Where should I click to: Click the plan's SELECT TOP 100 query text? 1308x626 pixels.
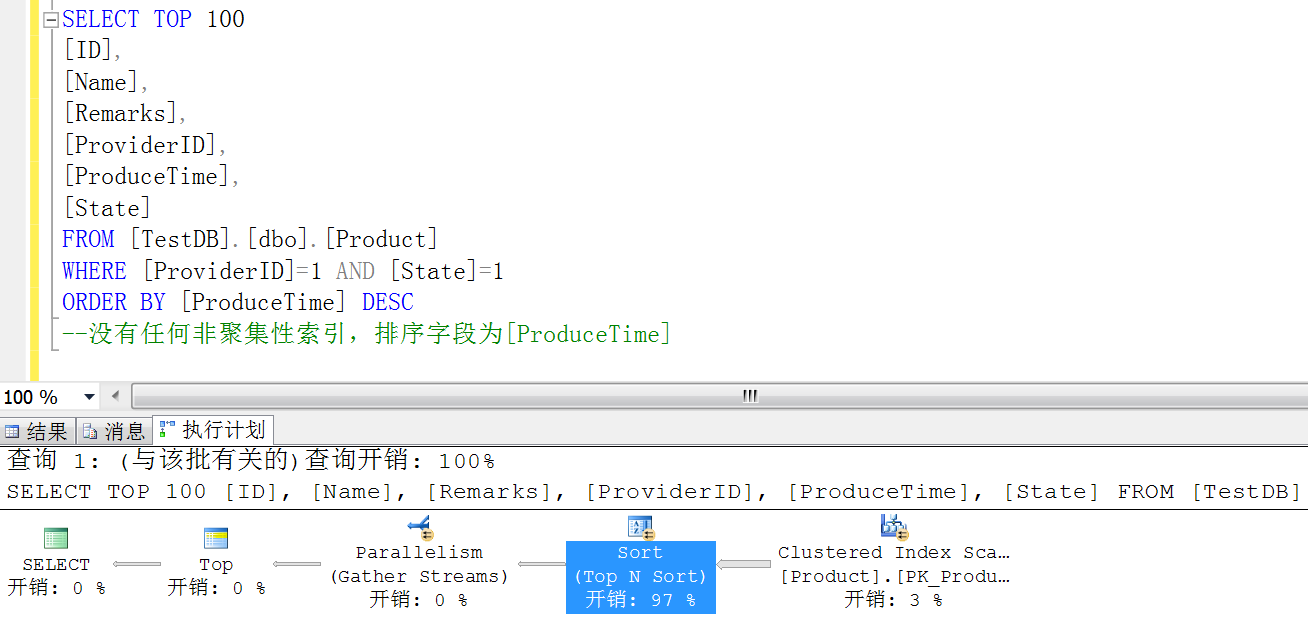click(x=653, y=491)
